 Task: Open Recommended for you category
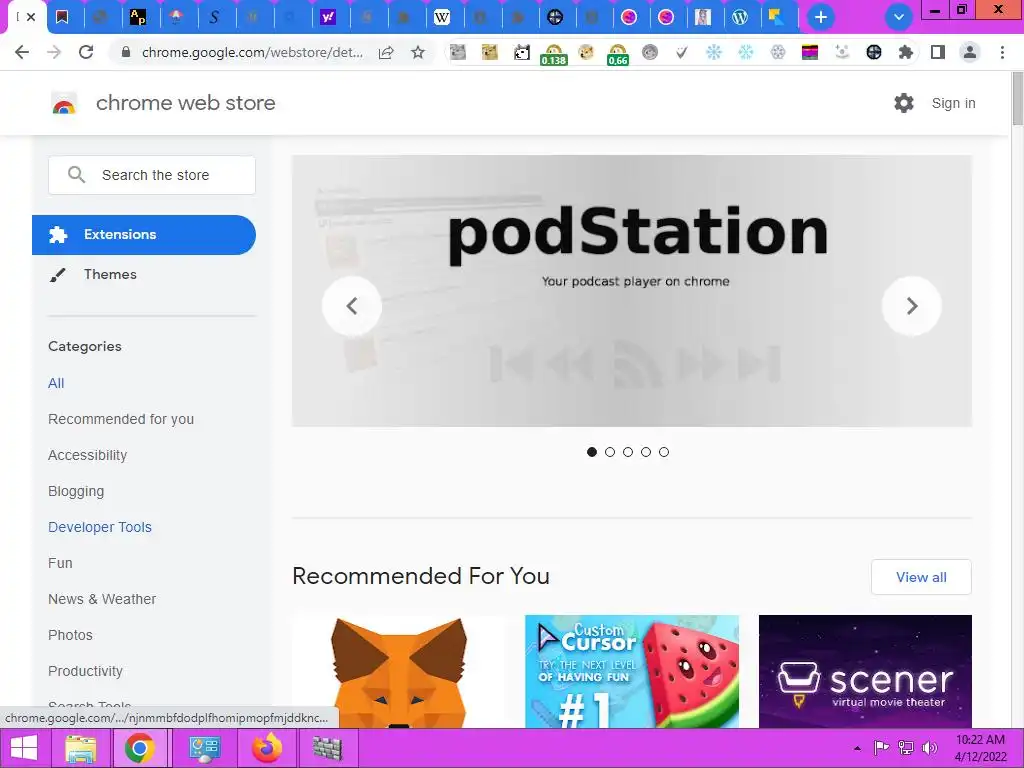121,419
